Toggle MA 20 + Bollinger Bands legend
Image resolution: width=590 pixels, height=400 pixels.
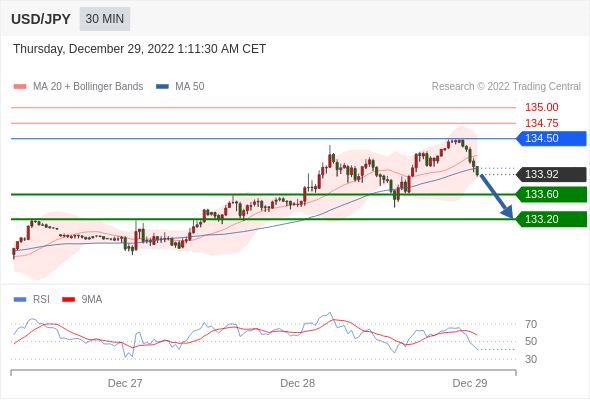tap(78, 87)
